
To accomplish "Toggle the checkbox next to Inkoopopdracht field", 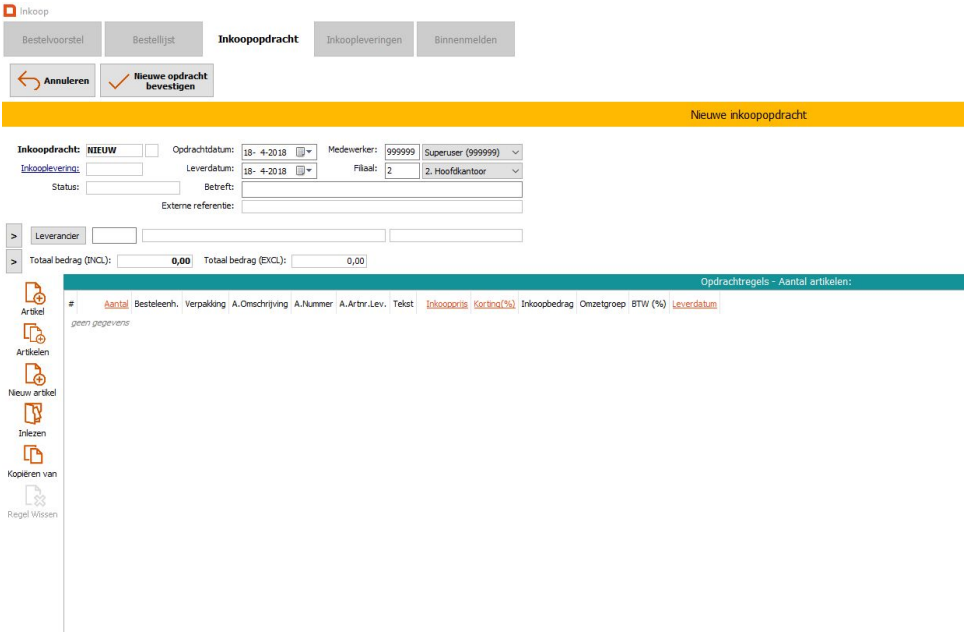I will (x=152, y=151).
